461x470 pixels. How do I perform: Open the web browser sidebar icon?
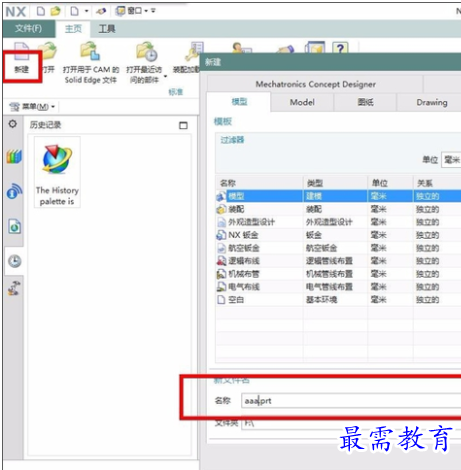point(14,227)
